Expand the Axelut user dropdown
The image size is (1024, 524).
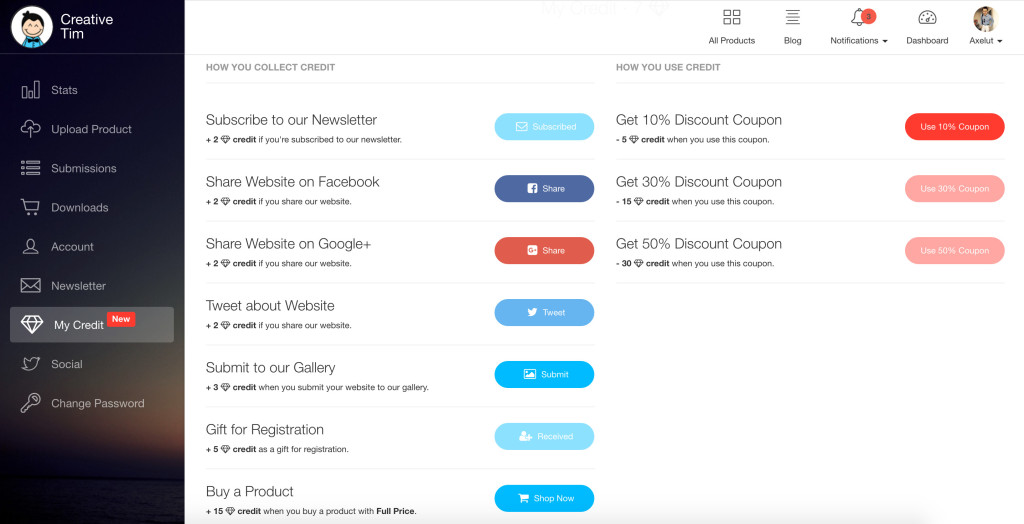click(x=985, y=41)
